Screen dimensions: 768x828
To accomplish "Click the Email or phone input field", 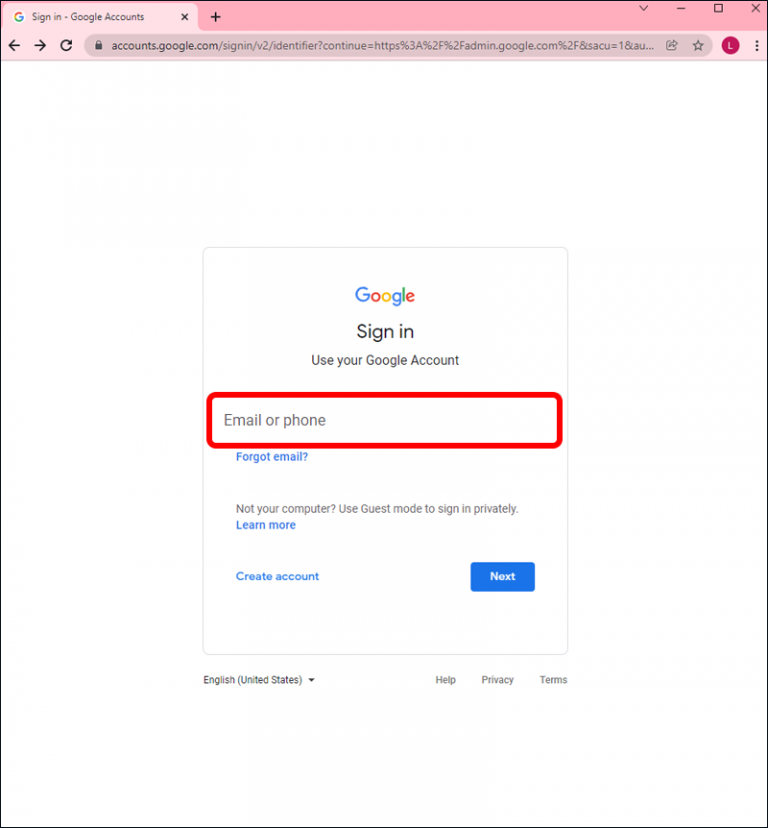I will pos(384,420).
